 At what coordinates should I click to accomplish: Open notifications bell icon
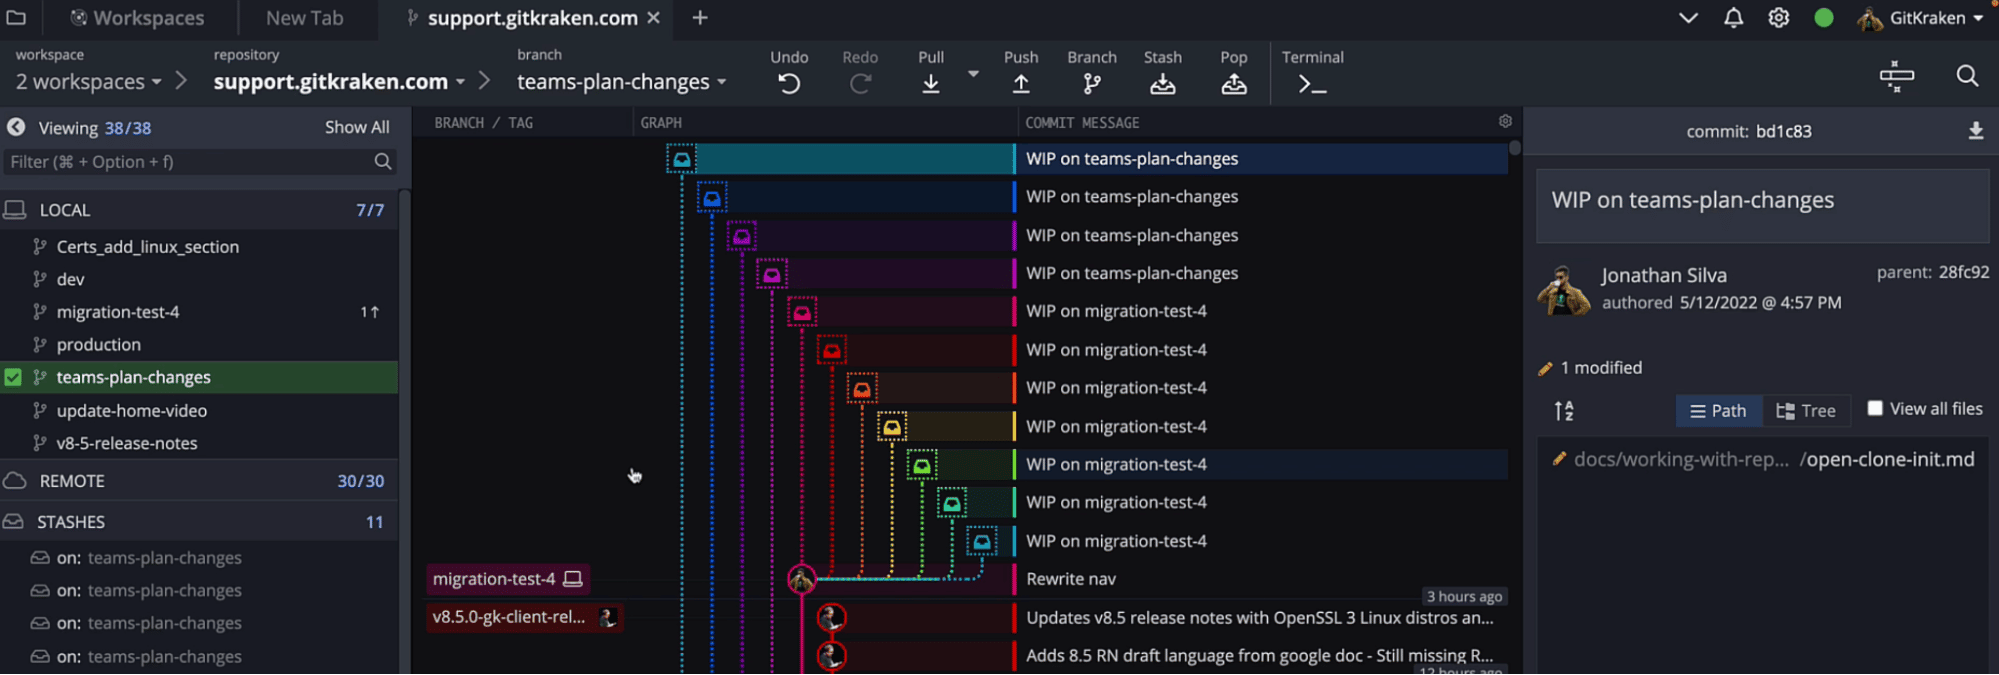pyautogui.click(x=1733, y=18)
